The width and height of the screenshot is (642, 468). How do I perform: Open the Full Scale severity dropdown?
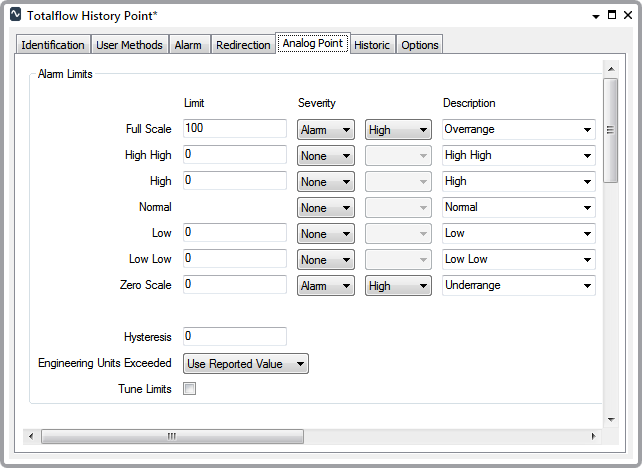click(x=326, y=129)
